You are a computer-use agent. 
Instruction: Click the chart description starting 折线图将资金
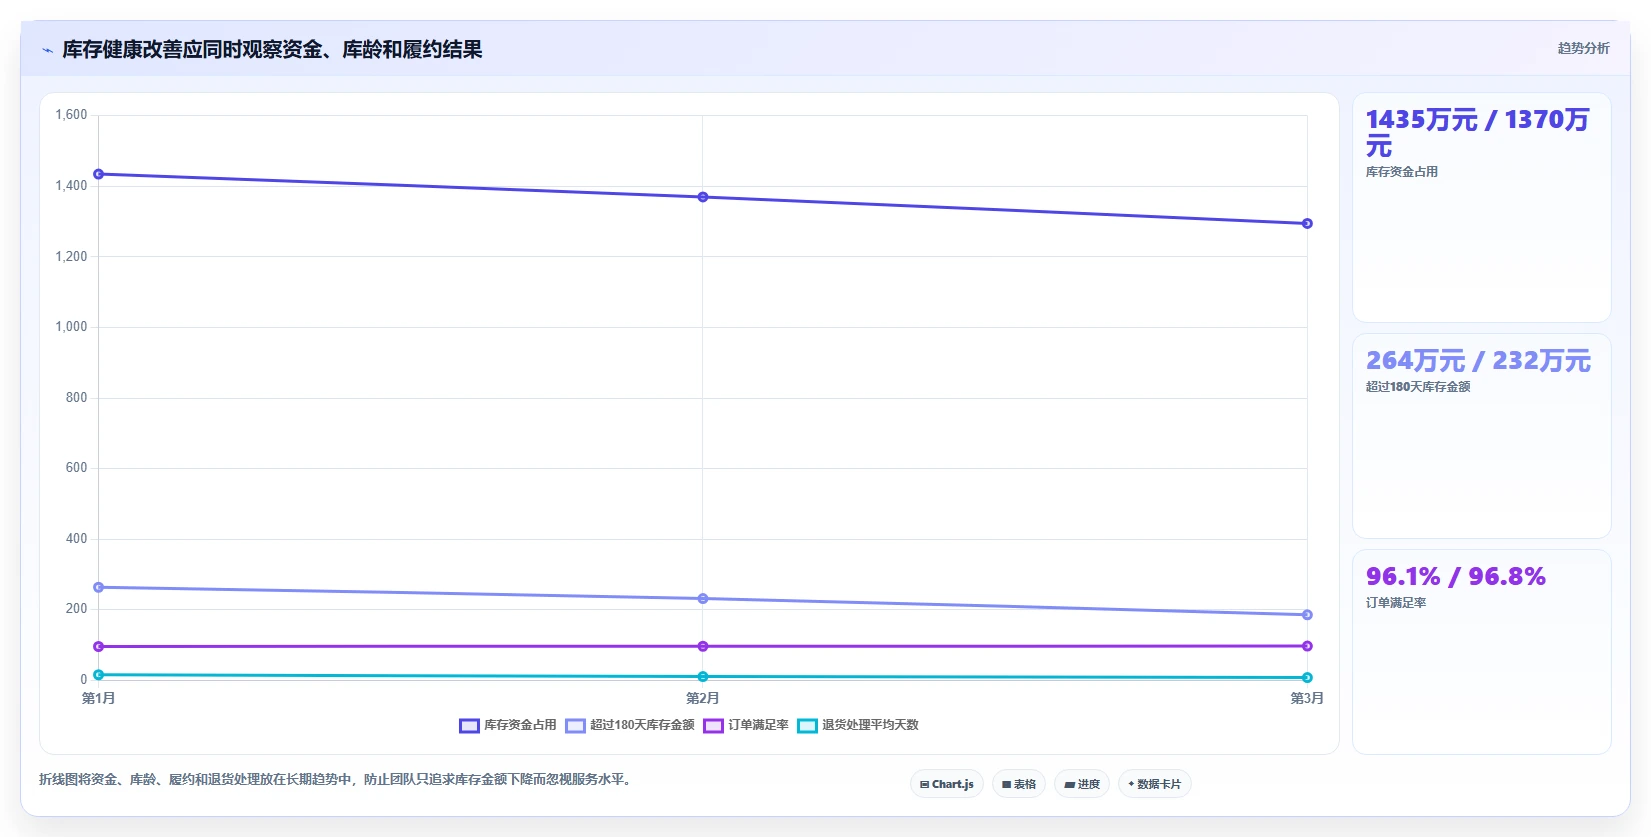(337, 779)
